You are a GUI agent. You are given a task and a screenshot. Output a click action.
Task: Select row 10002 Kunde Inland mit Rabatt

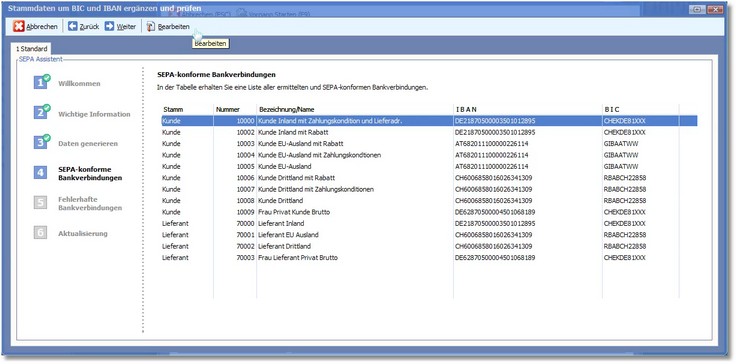(429, 132)
